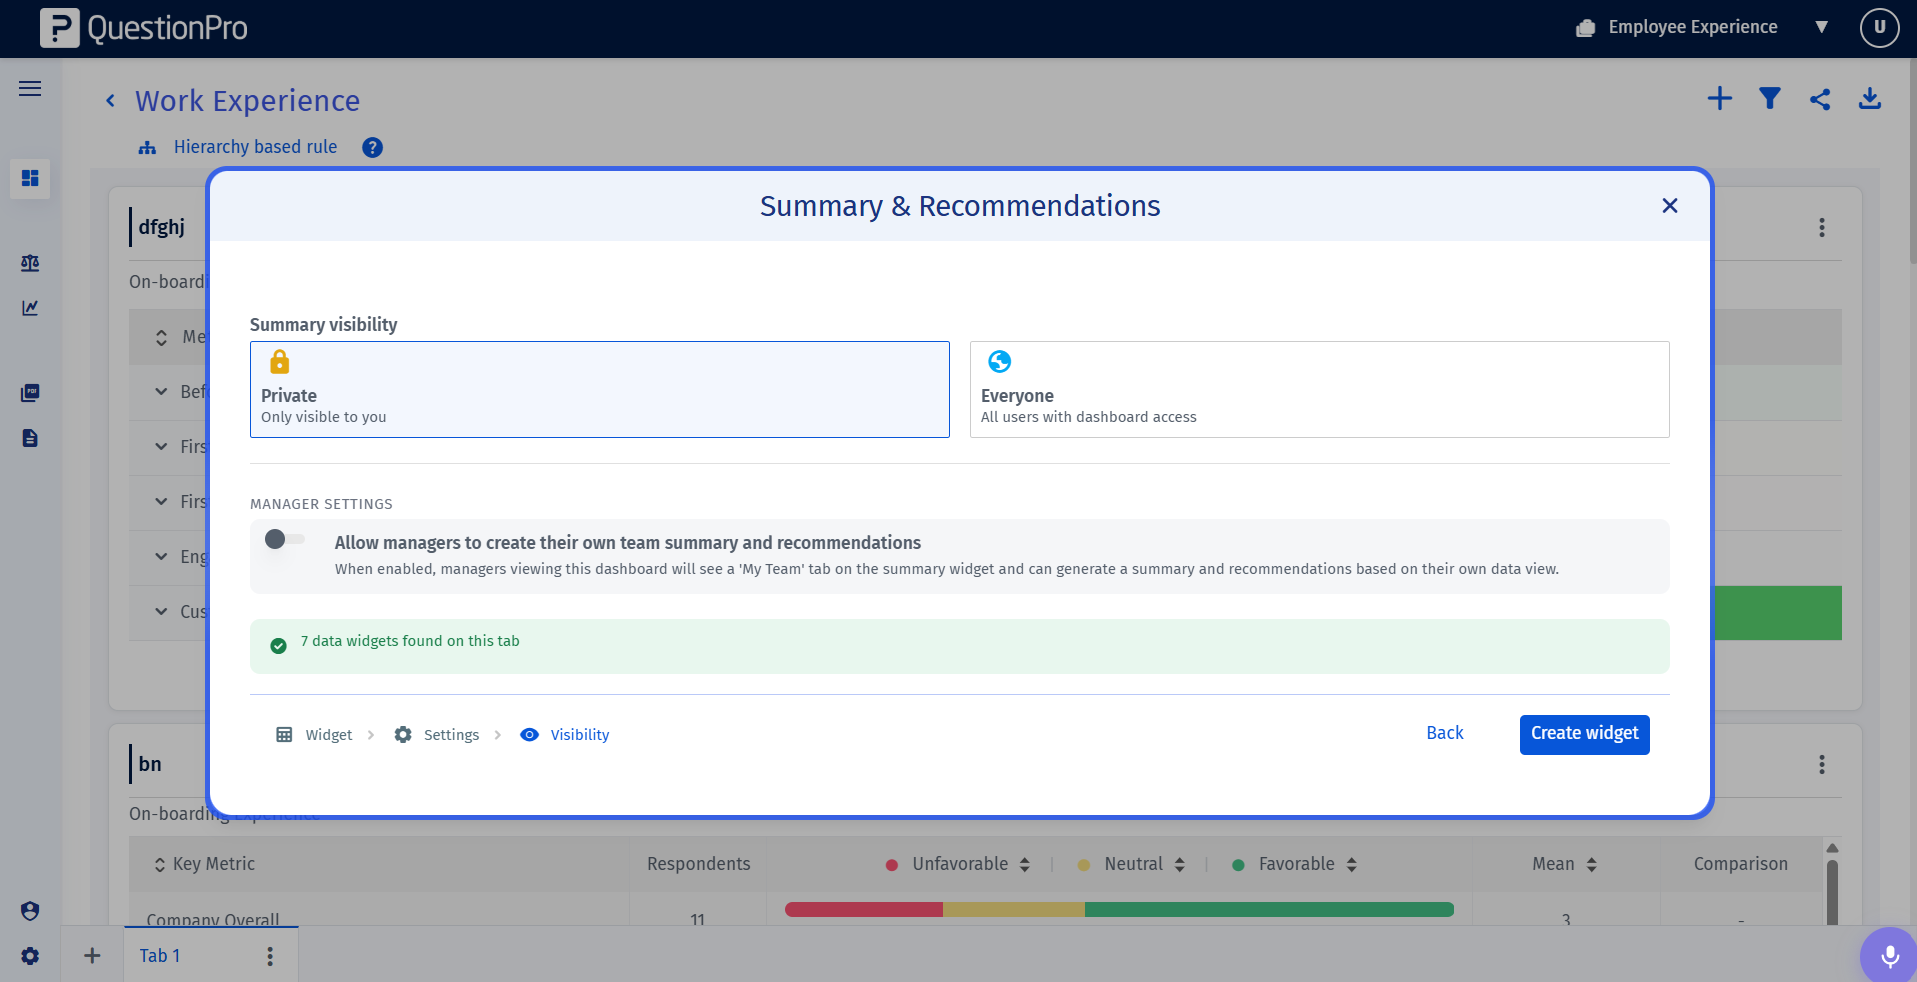Sort by Favorable column arrows
Image resolution: width=1917 pixels, height=982 pixels.
pos(1352,865)
